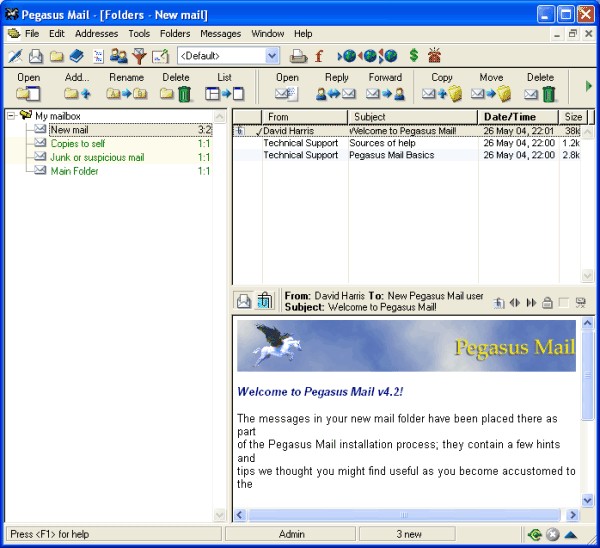The height and width of the screenshot is (548, 600).
Task: Click the Rename folder button
Action: pyautogui.click(x=126, y=86)
